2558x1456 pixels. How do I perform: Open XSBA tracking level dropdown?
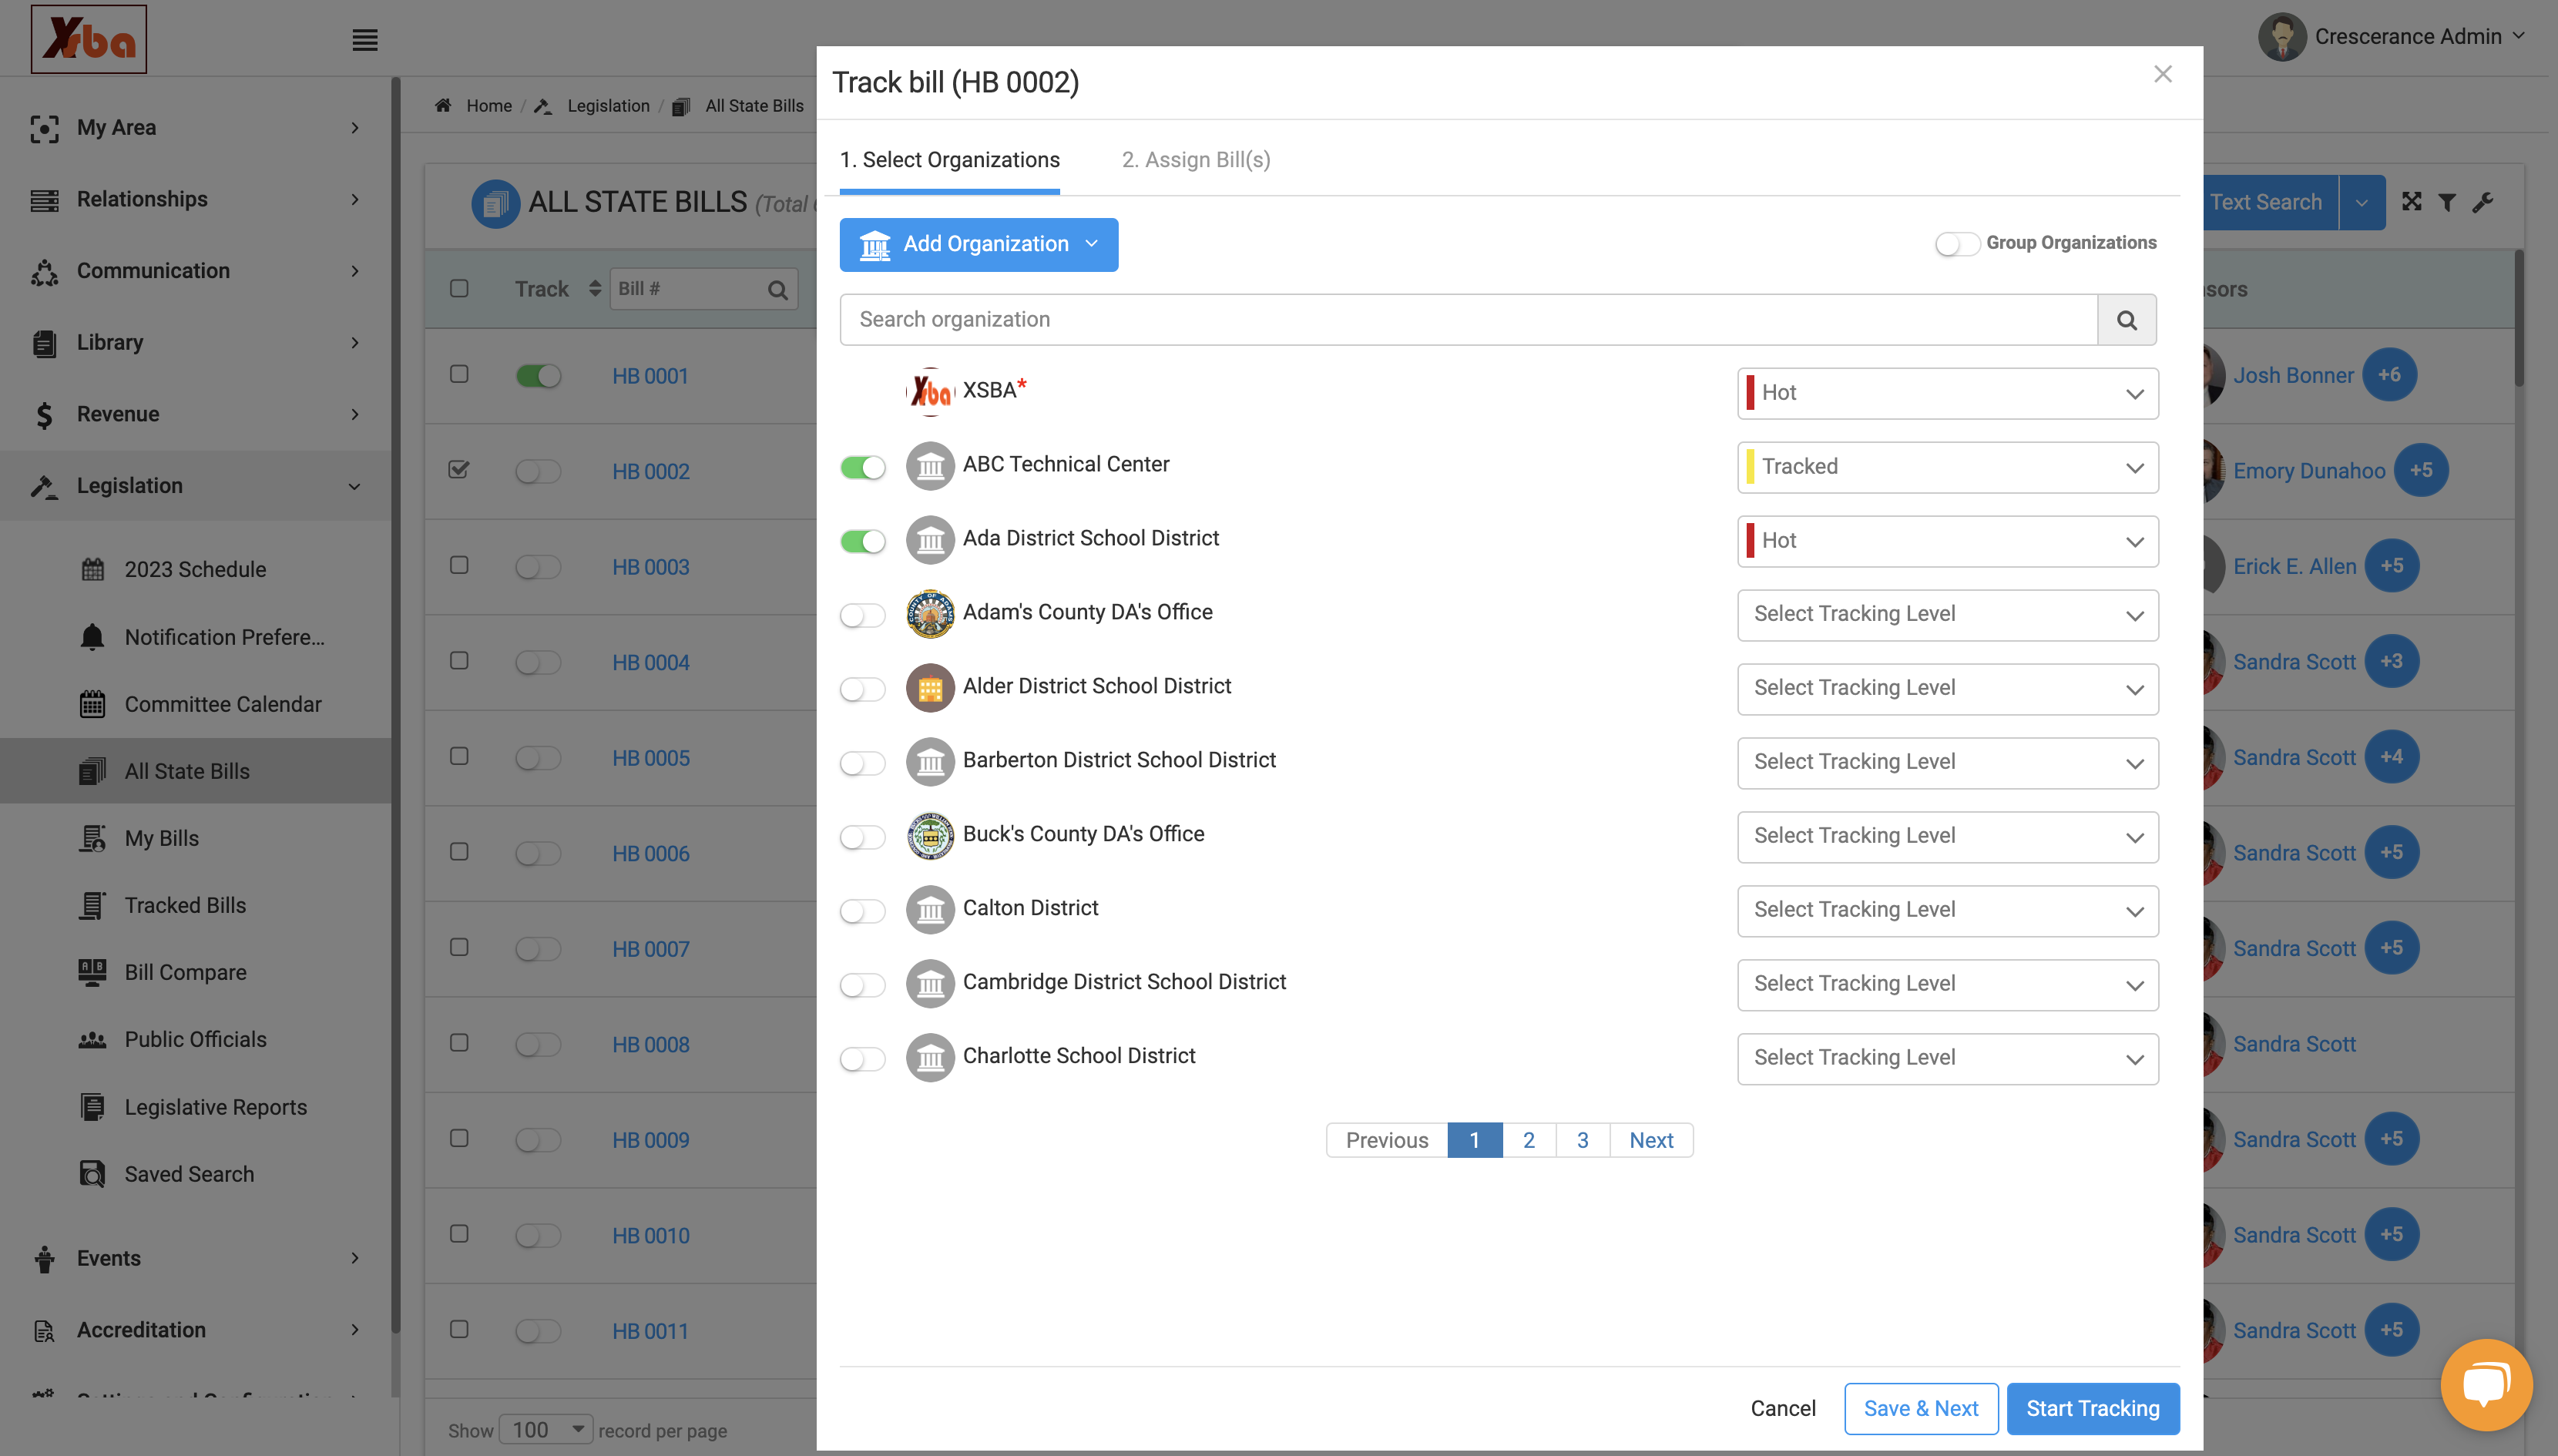[1947, 393]
